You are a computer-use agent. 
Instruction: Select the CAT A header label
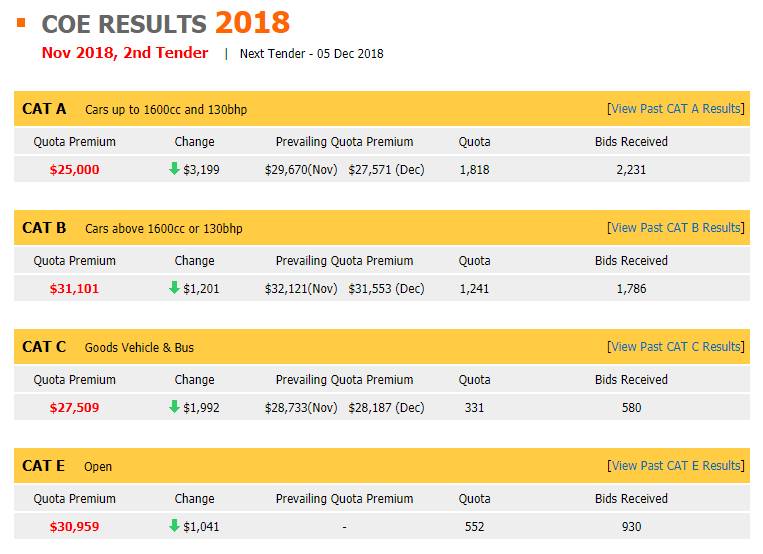pyautogui.click(x=44, y=109)
